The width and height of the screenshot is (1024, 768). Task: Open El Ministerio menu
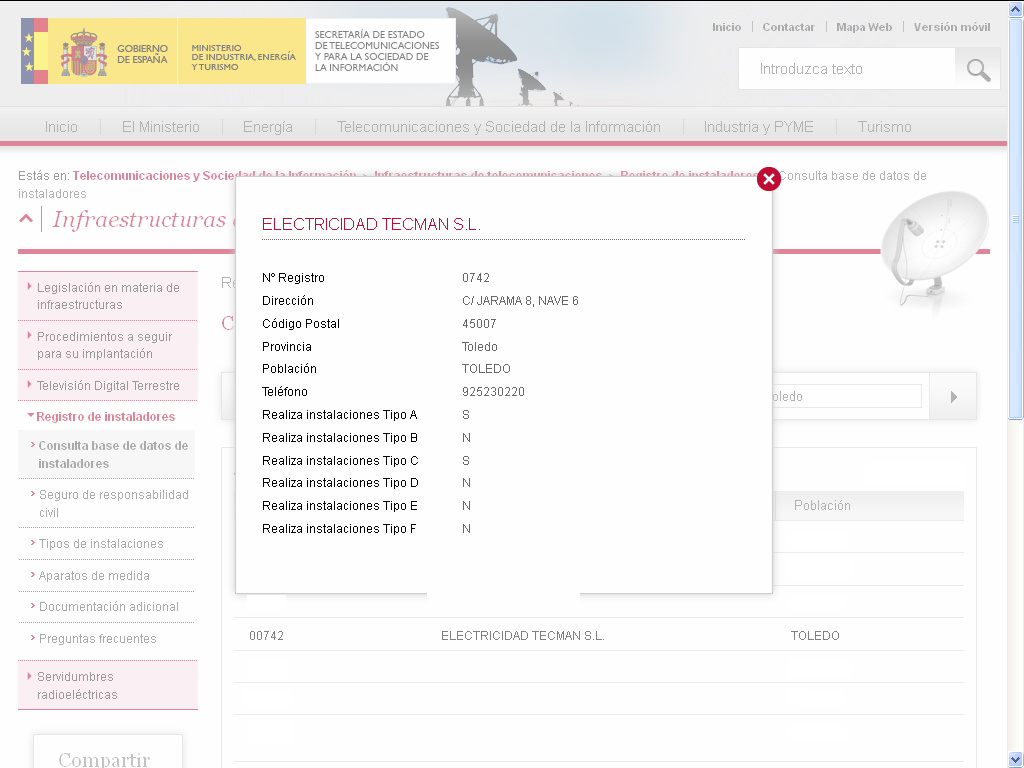click(161, 127)
